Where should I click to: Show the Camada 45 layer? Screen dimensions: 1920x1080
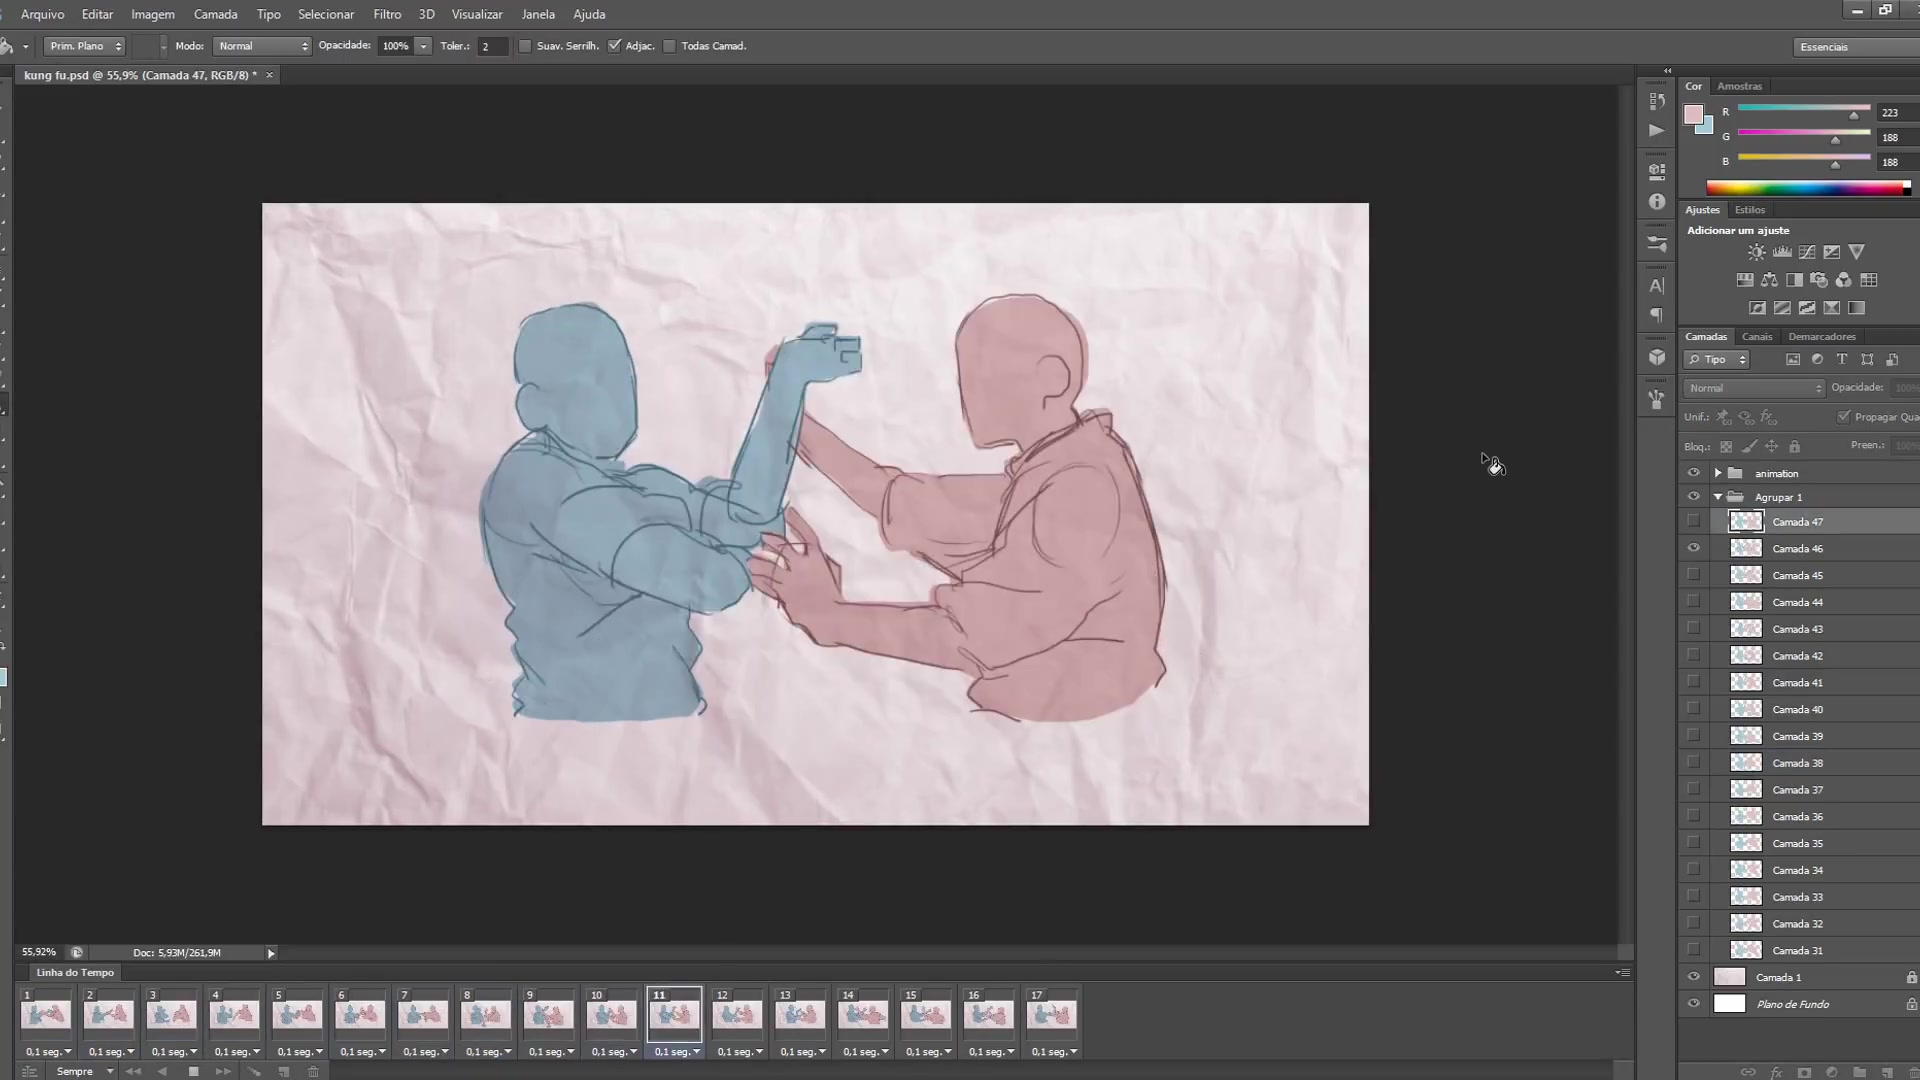(x=1693, y=574)
